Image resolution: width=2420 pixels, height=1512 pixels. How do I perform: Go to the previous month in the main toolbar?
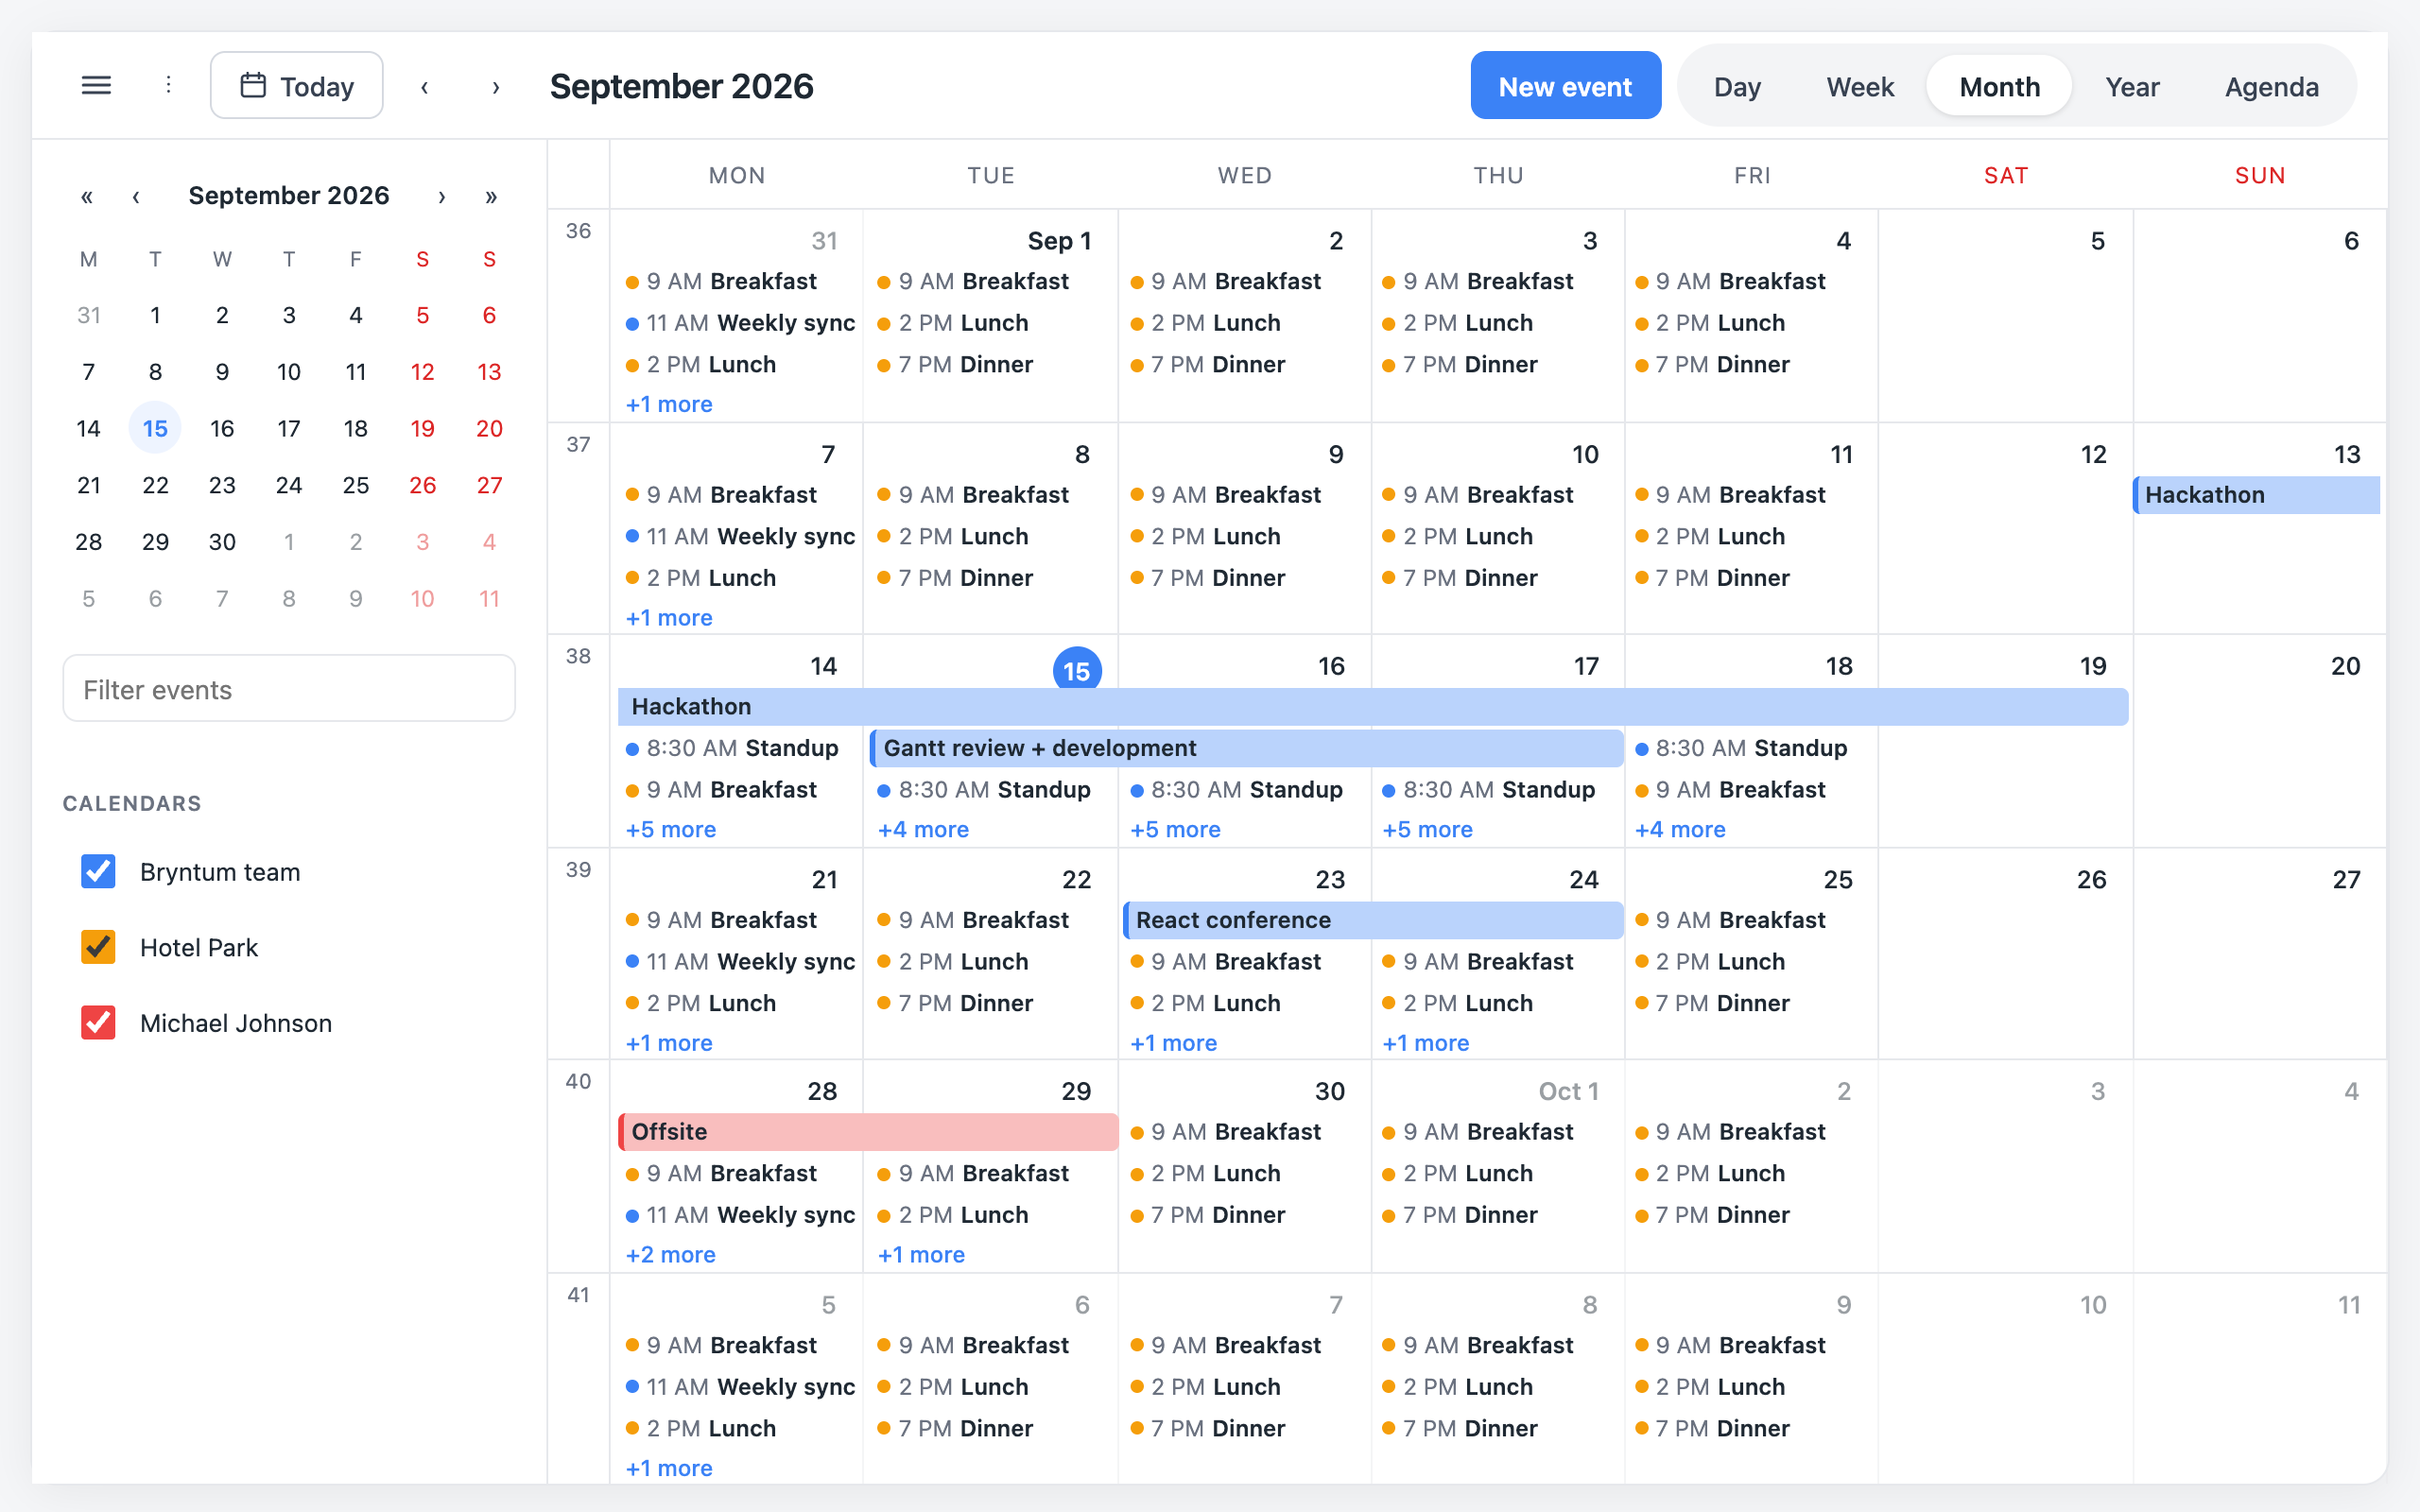(x=425, y=87)
